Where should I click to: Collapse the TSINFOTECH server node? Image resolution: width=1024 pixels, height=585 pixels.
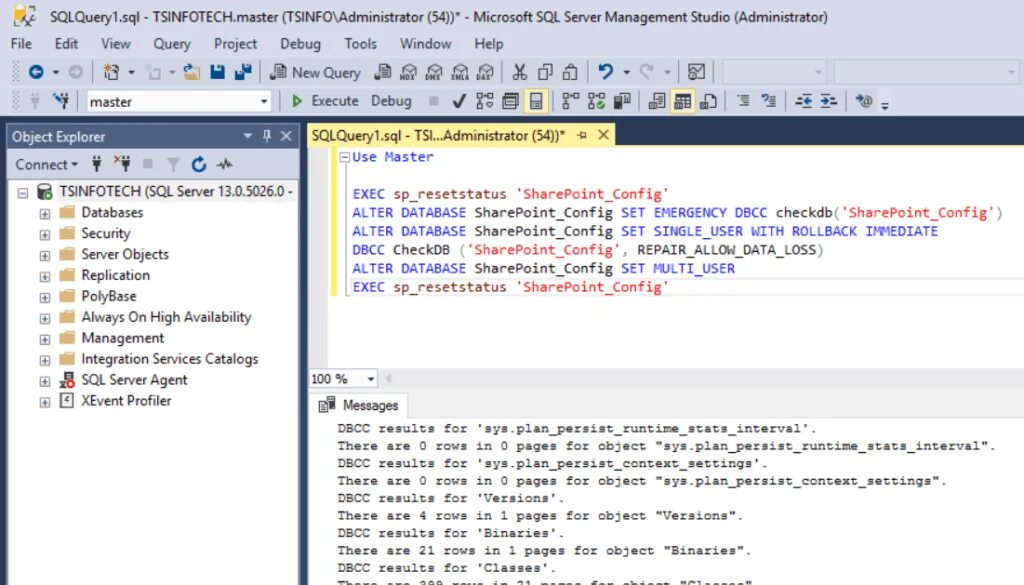pyautogui.click(x=23, y=193)
